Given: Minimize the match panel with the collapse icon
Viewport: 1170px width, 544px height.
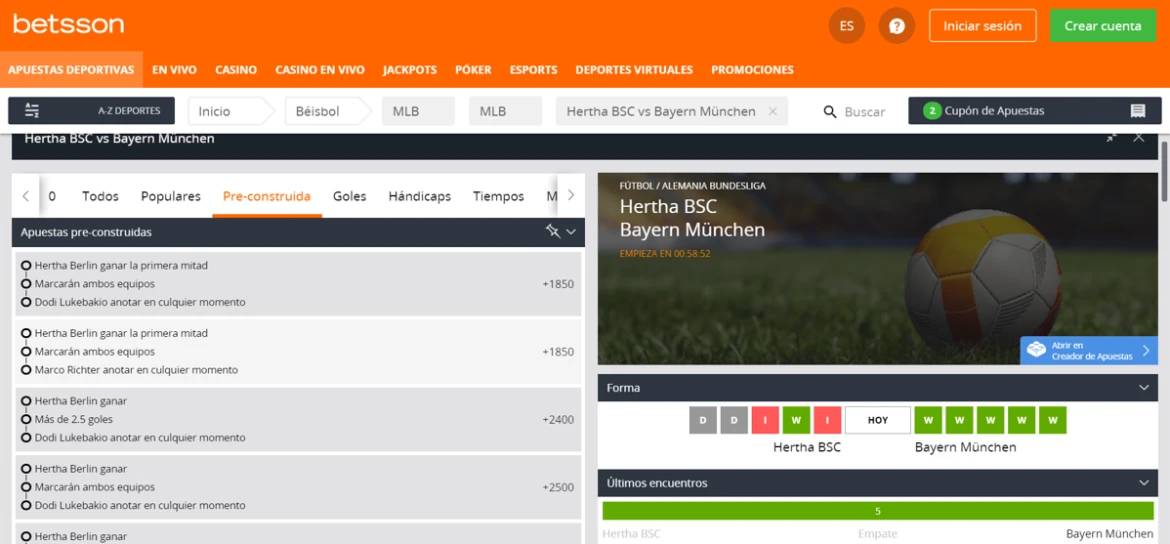Looking at the screenshot, I should (x=1112, y=137).
